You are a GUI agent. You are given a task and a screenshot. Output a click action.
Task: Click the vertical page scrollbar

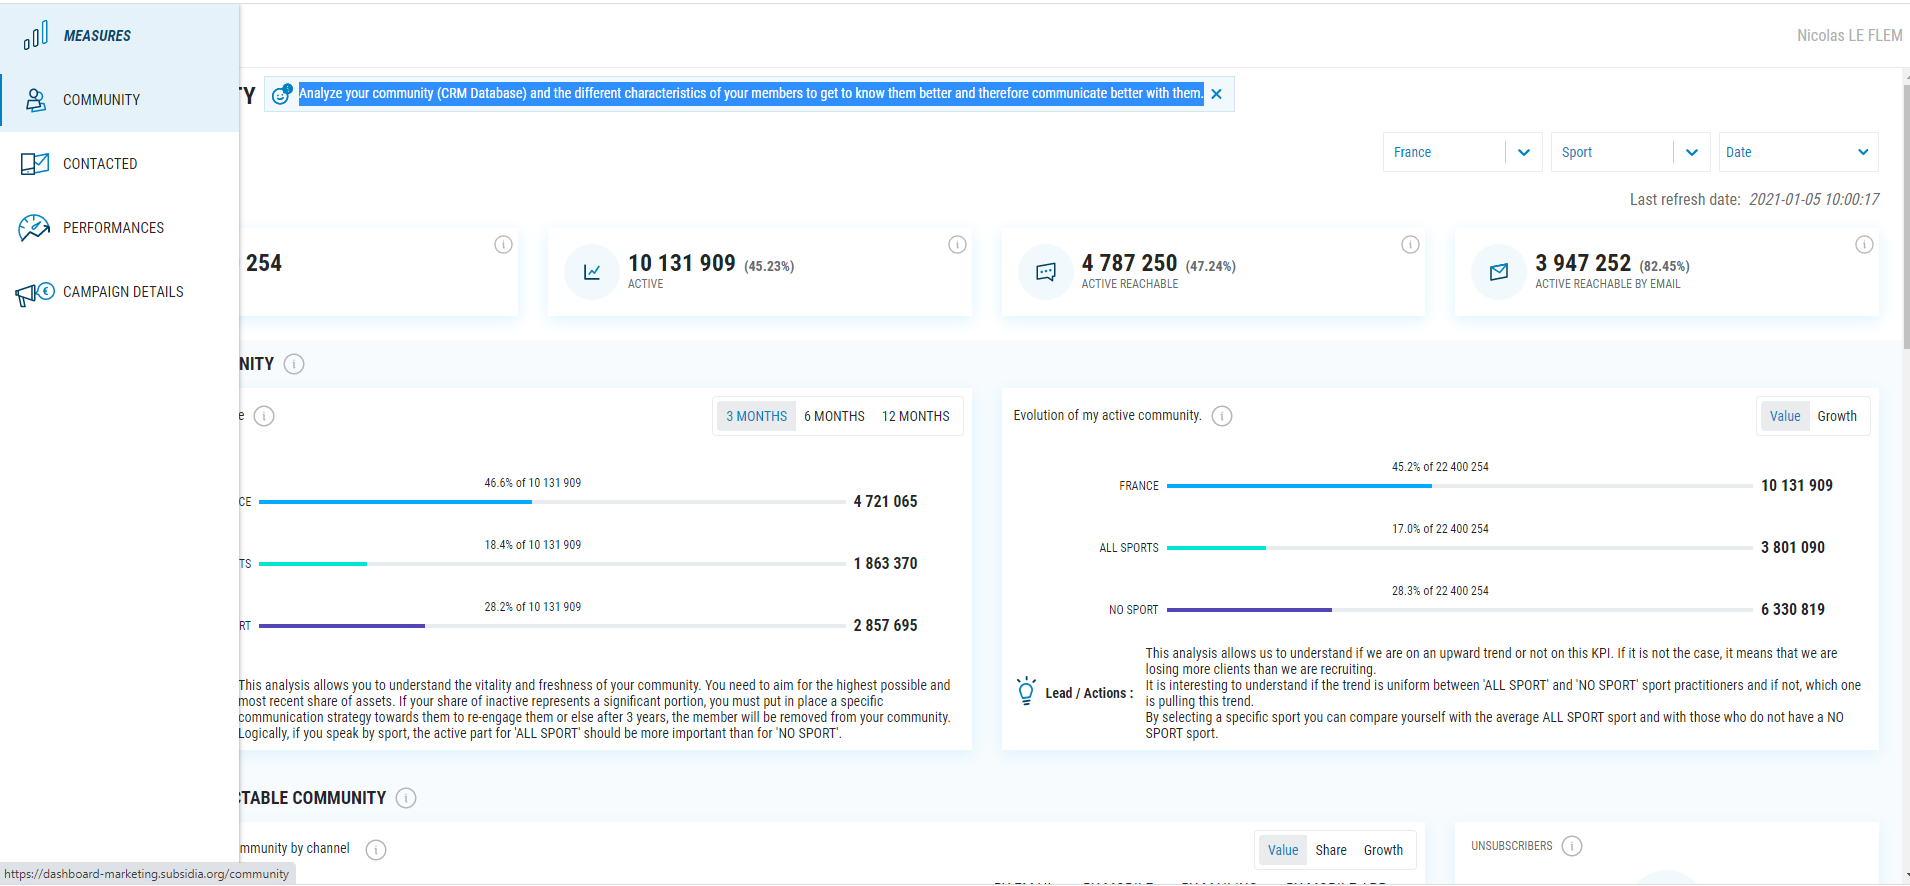click(1906, 215)
